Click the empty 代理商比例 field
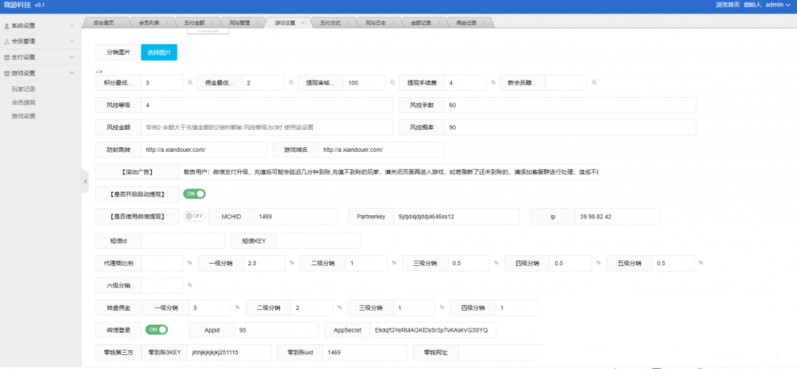797x369 pixels. pyautogui.click(x=162, y=263)
